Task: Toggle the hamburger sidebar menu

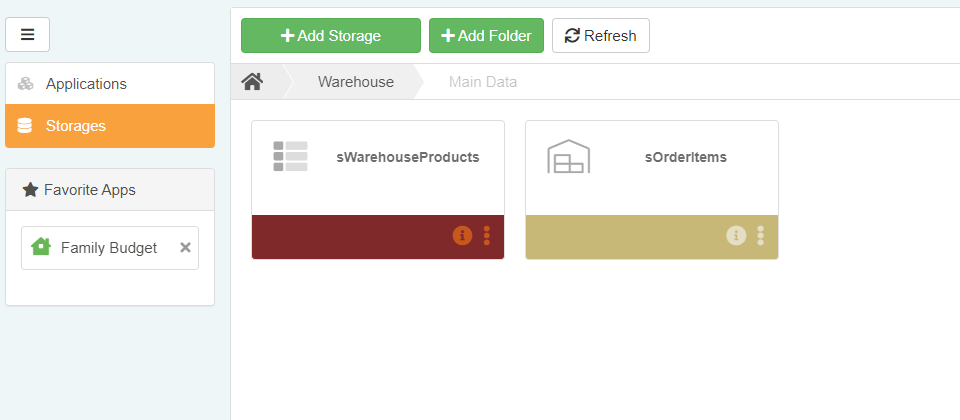Action: (x=27, y=35)
